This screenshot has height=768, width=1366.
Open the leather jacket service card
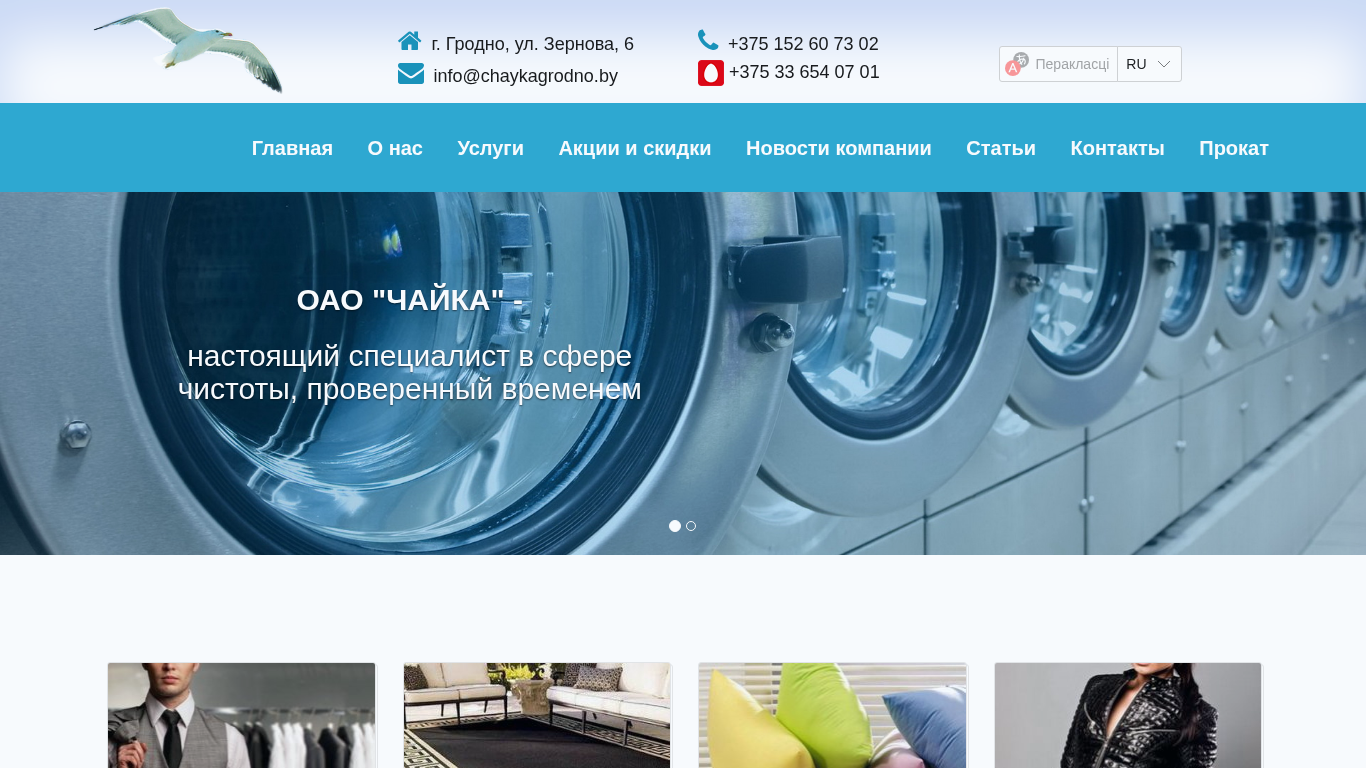point(1128,715)
